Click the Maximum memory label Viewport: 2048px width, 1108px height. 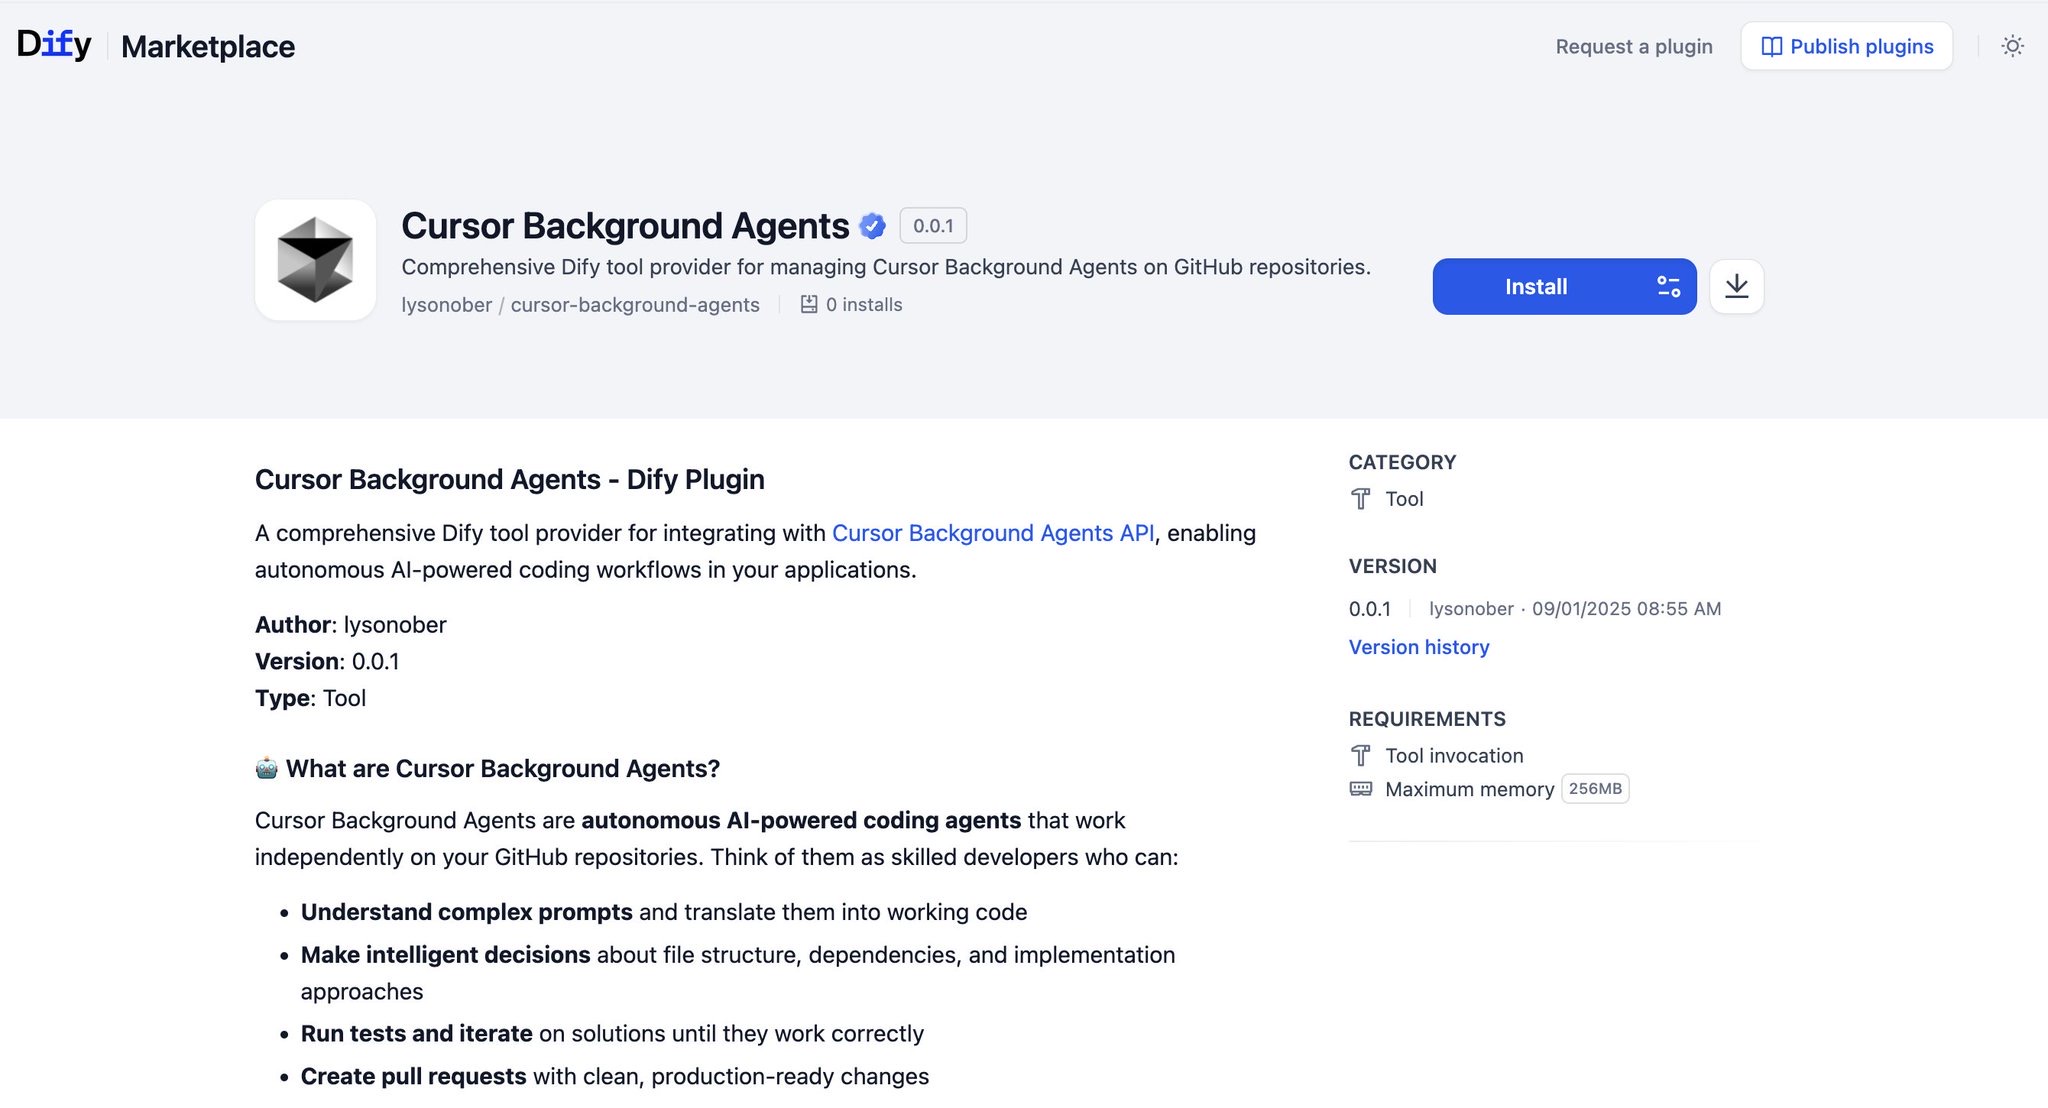1469,789
